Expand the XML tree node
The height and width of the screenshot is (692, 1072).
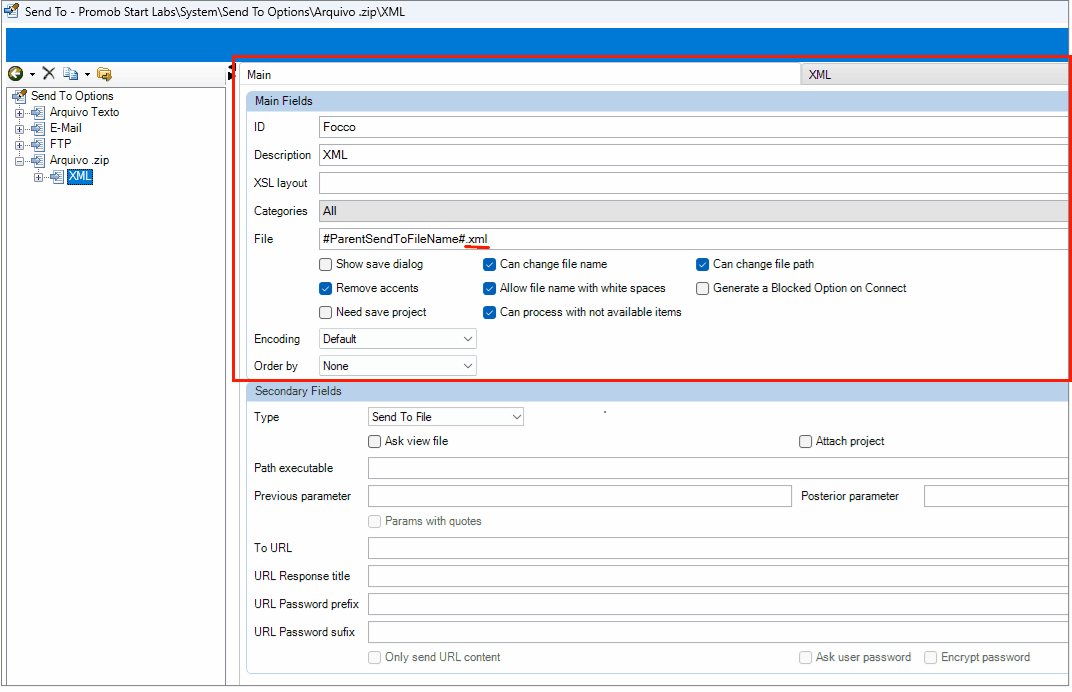[38, 177]
